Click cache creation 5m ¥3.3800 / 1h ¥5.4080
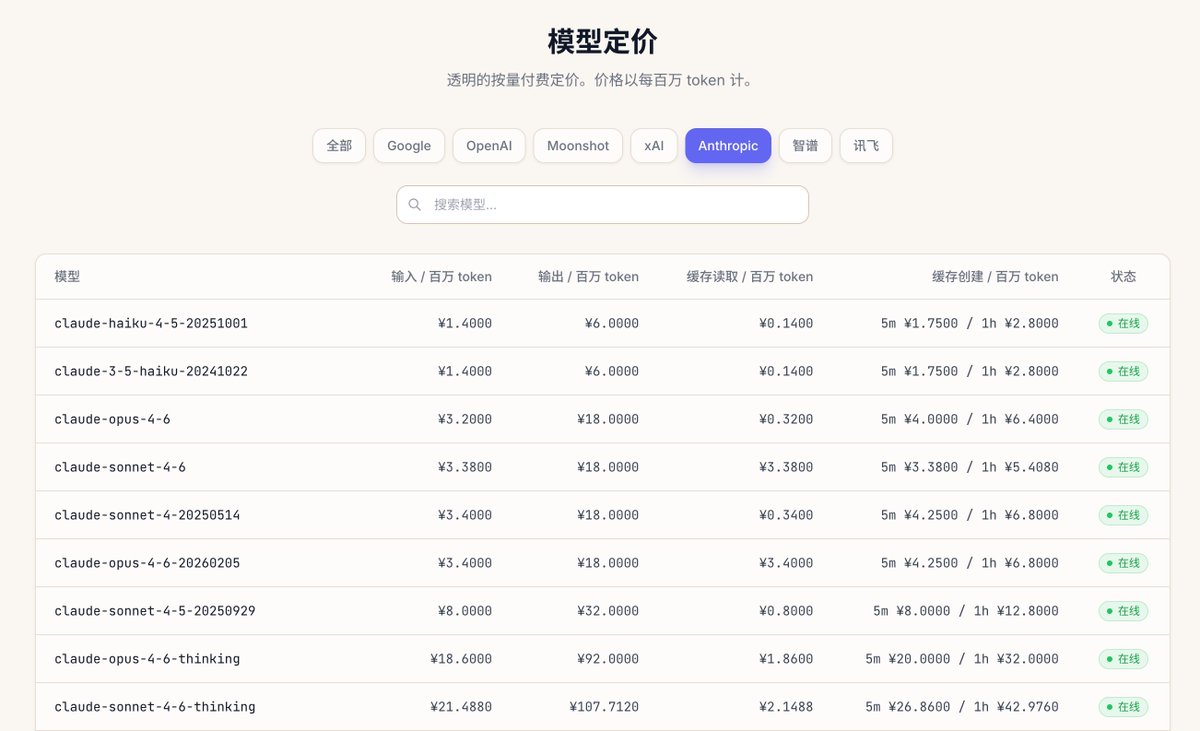1200x731 pixels. click(970, 467)
